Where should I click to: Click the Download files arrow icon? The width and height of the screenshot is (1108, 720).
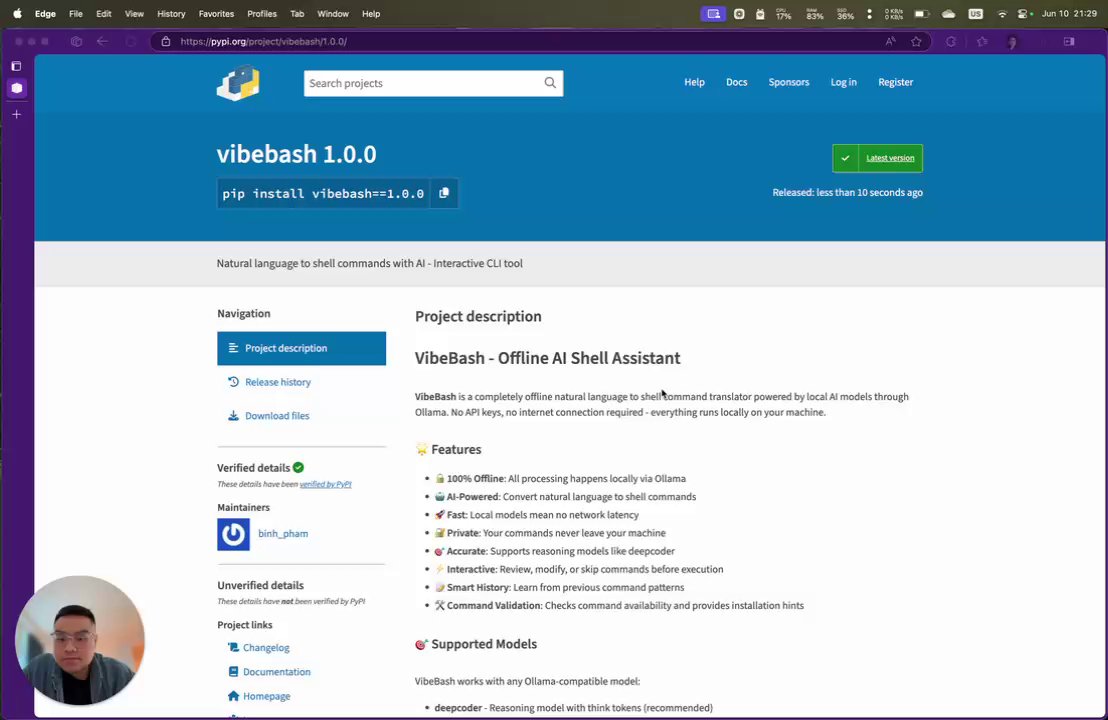(233, 415)
